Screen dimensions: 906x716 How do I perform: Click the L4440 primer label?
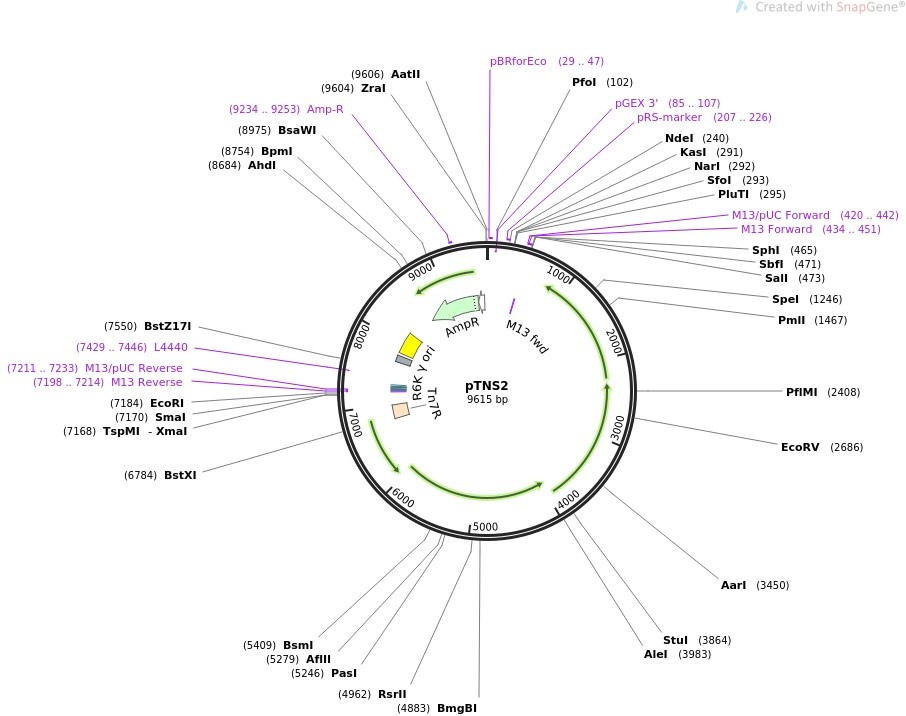pos(170,347)
